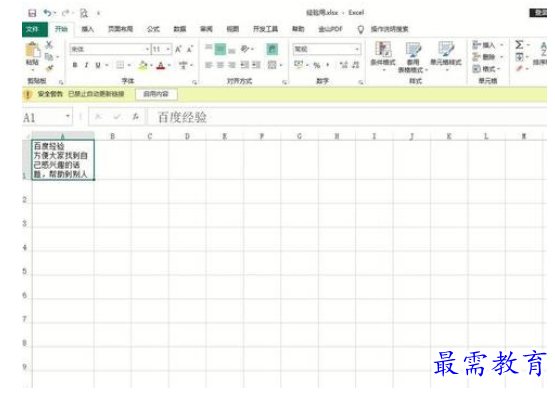Click the Paste clipboard icon
555x395 pixels.
[x=32, y=49]
